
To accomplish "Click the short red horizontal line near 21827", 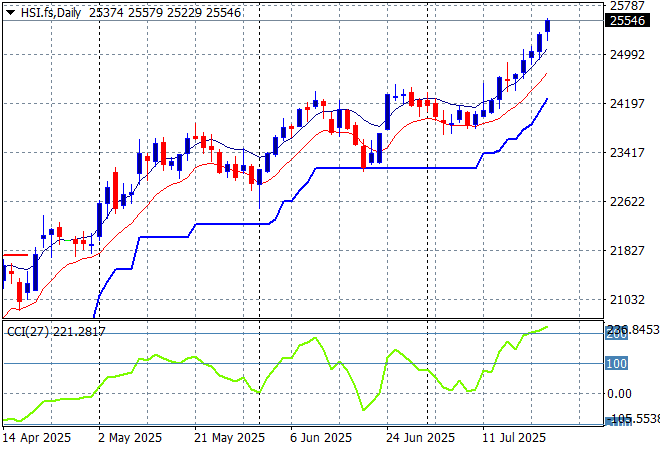I will (x=16, y=255).
